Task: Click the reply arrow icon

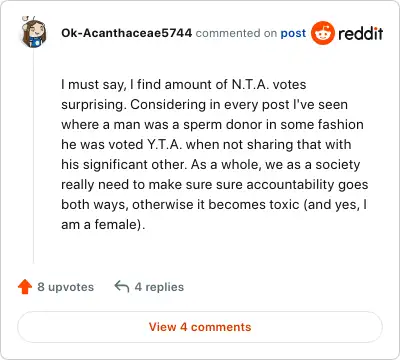Action: click(x=122, y=286)
